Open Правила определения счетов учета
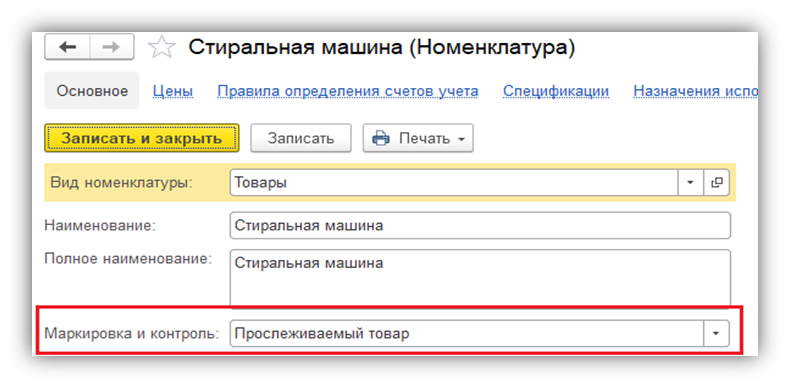 coord(348,91)
